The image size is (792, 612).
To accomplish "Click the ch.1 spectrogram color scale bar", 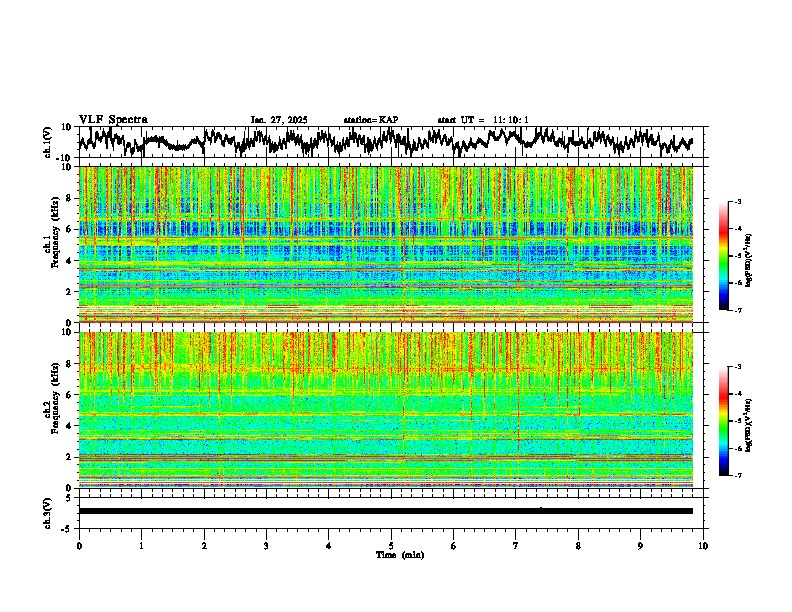I will coord(723,256).
